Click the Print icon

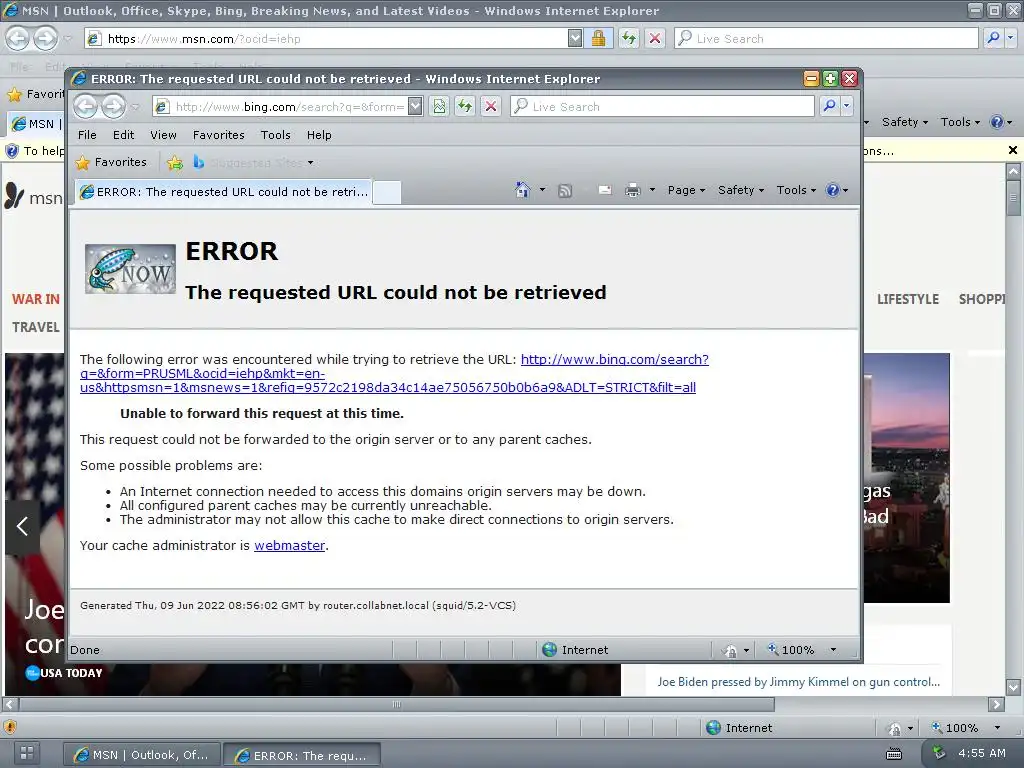(x=633, y=190)
